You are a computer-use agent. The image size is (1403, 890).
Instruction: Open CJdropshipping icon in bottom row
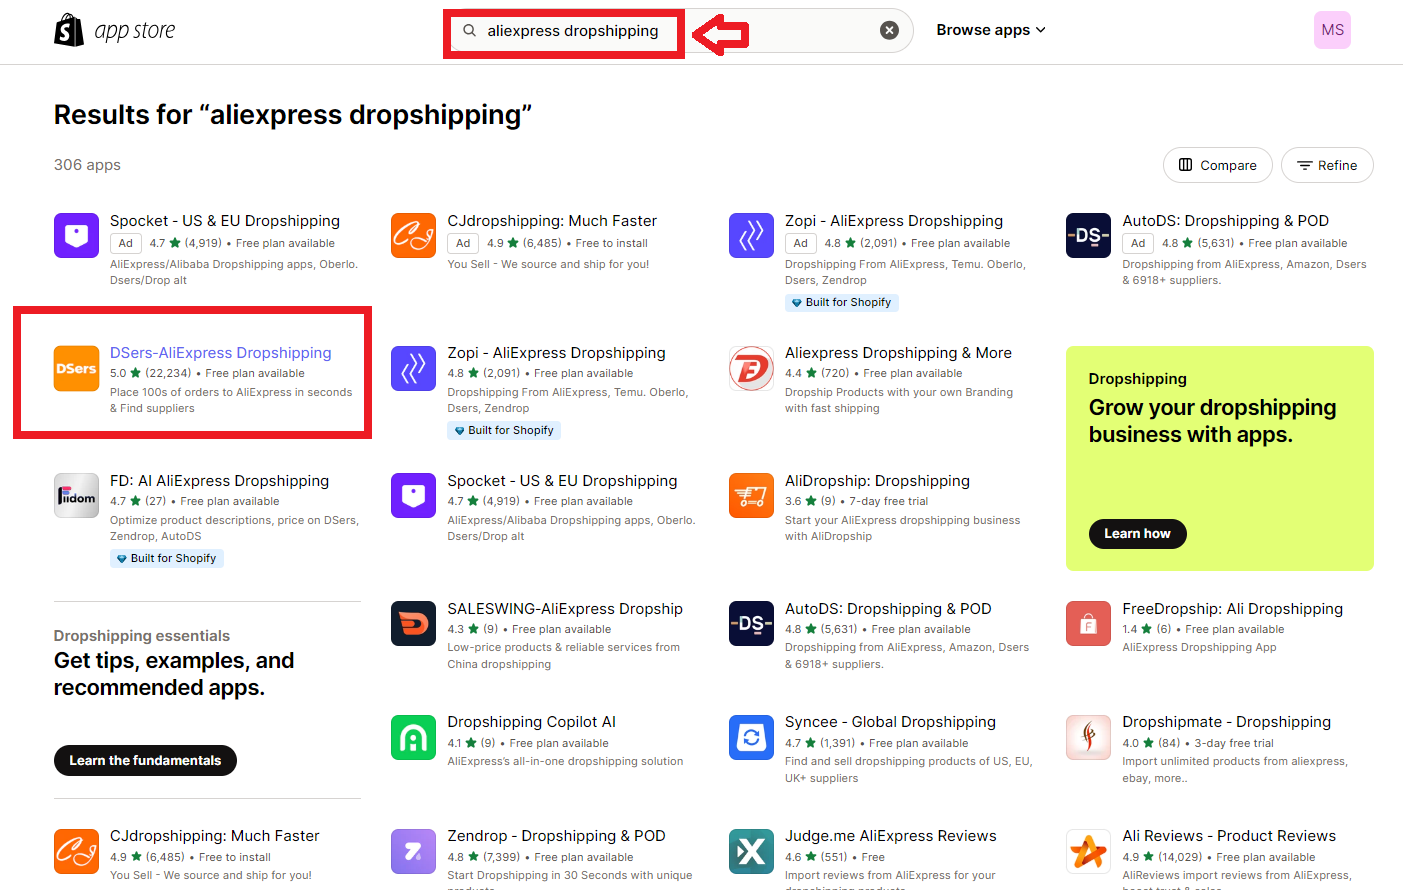click(76, 851)
